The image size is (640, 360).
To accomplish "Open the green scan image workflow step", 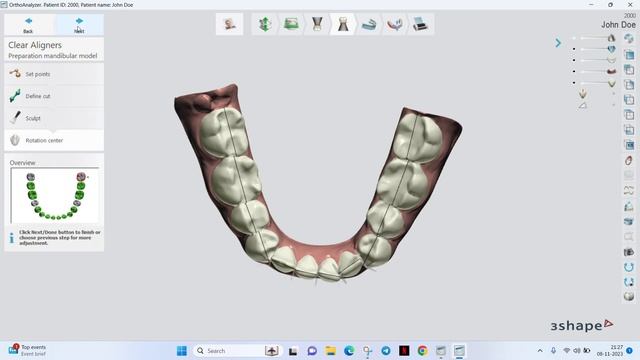I will [x=291, y=24].
